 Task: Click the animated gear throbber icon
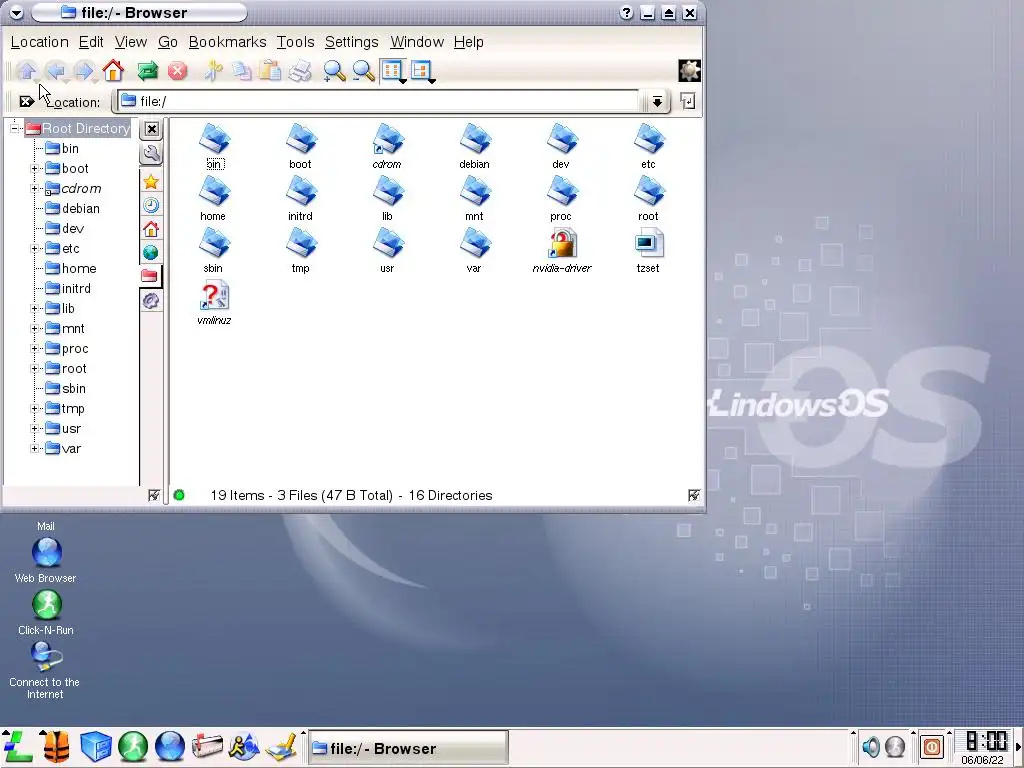690,71
